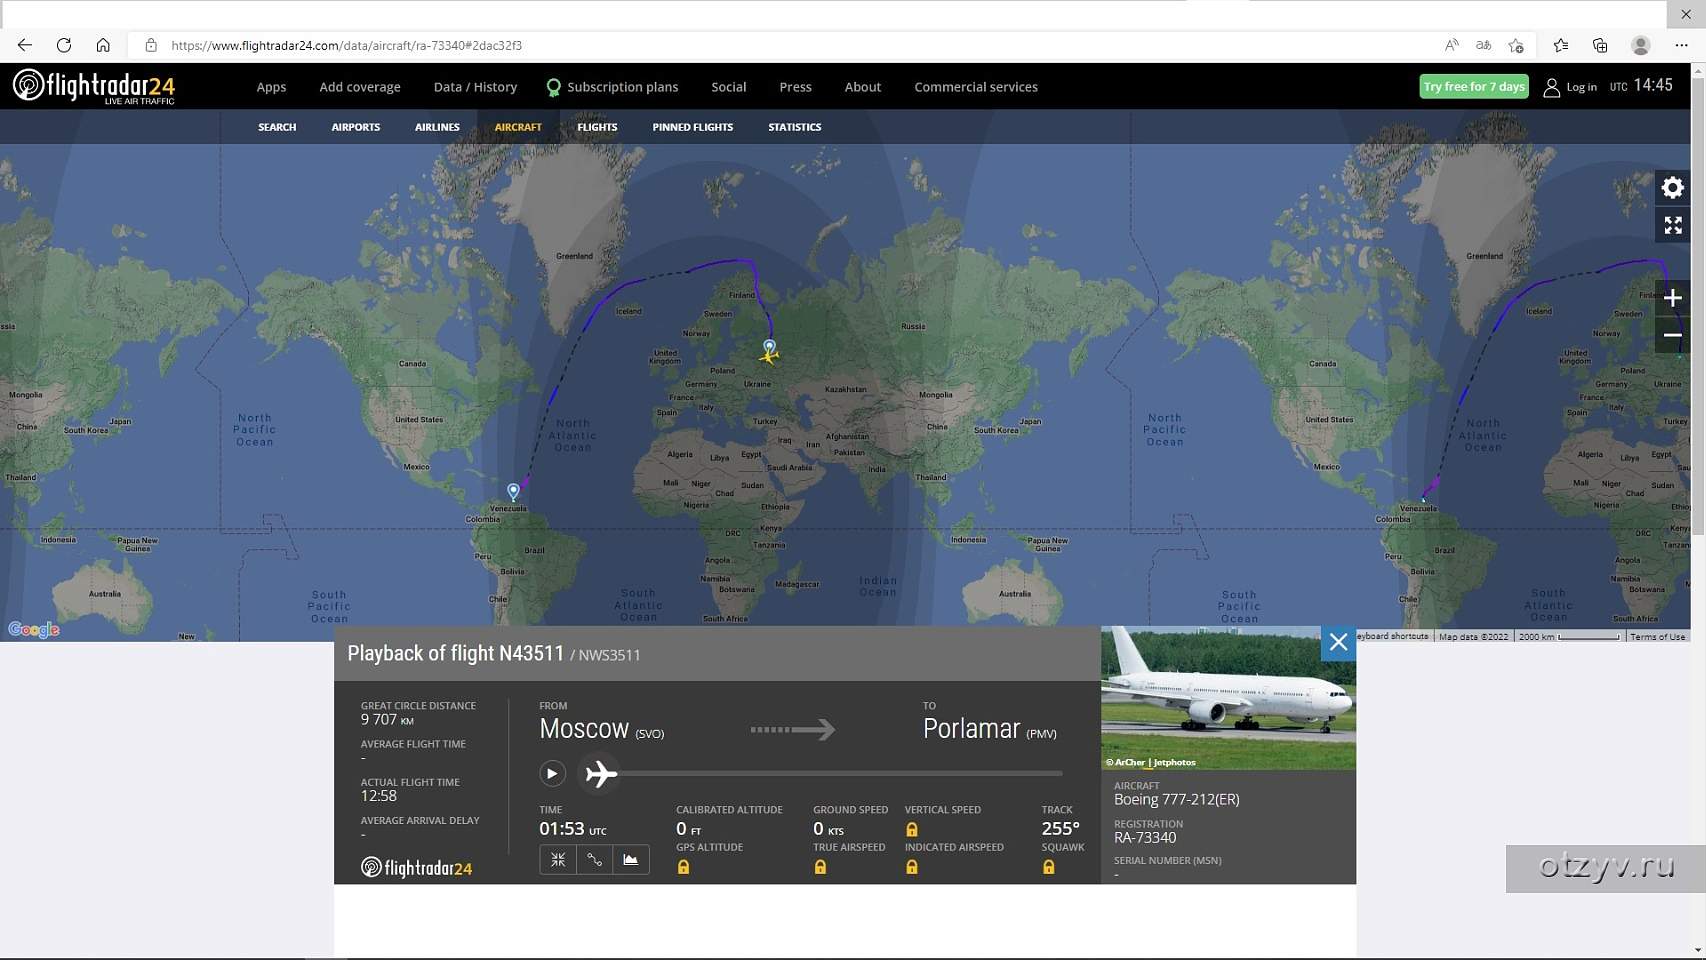Click the Squawk lock icon
Image resolution: width=1706 pixels, height=960 pixels.
[1049, 867]
